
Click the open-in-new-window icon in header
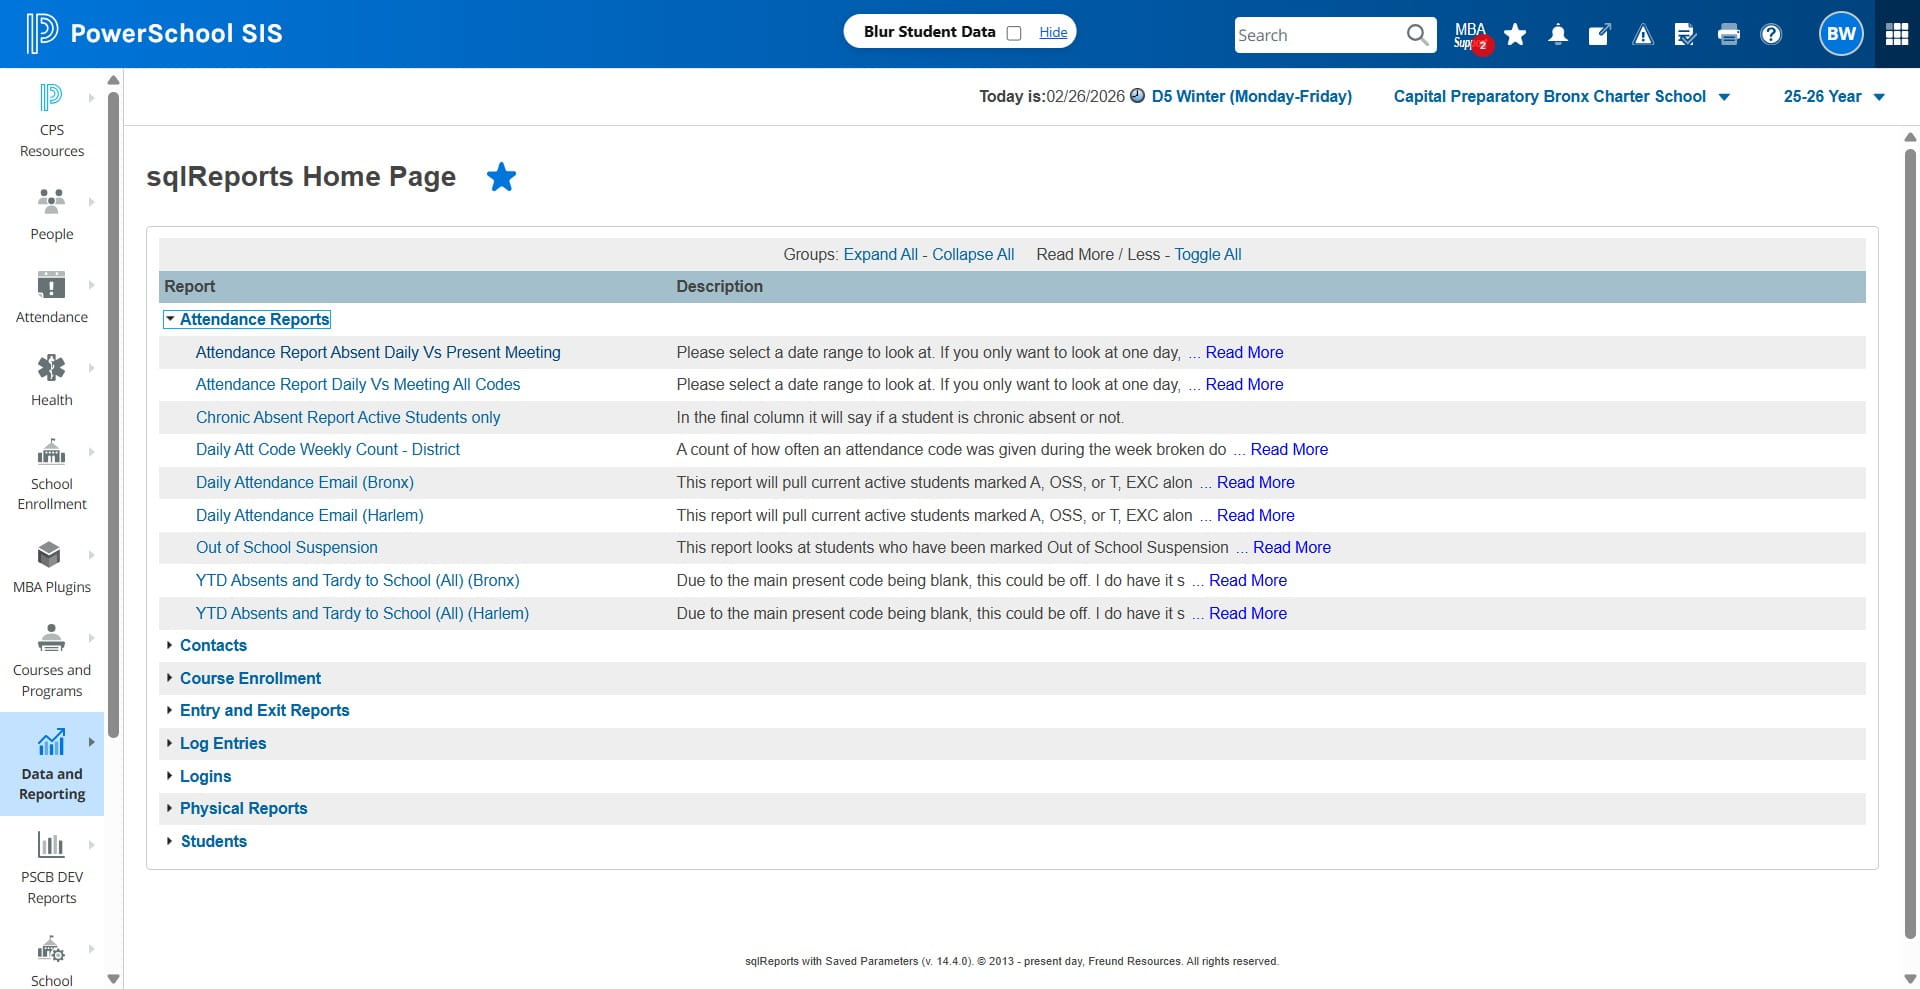(1600, 35)
